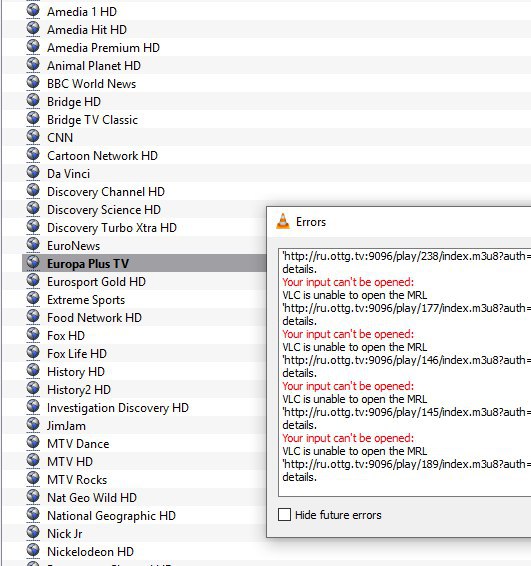Click the globe icon beside EuroNews
531x566 pixels.
pyautogui.click(x=33, y=245)
